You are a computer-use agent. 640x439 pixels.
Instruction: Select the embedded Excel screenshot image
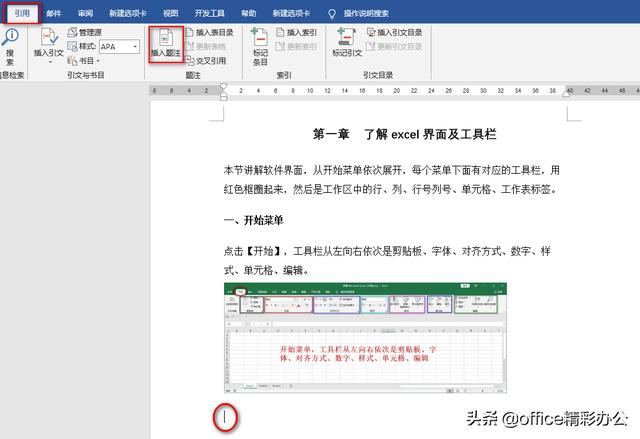coord(365,338)
